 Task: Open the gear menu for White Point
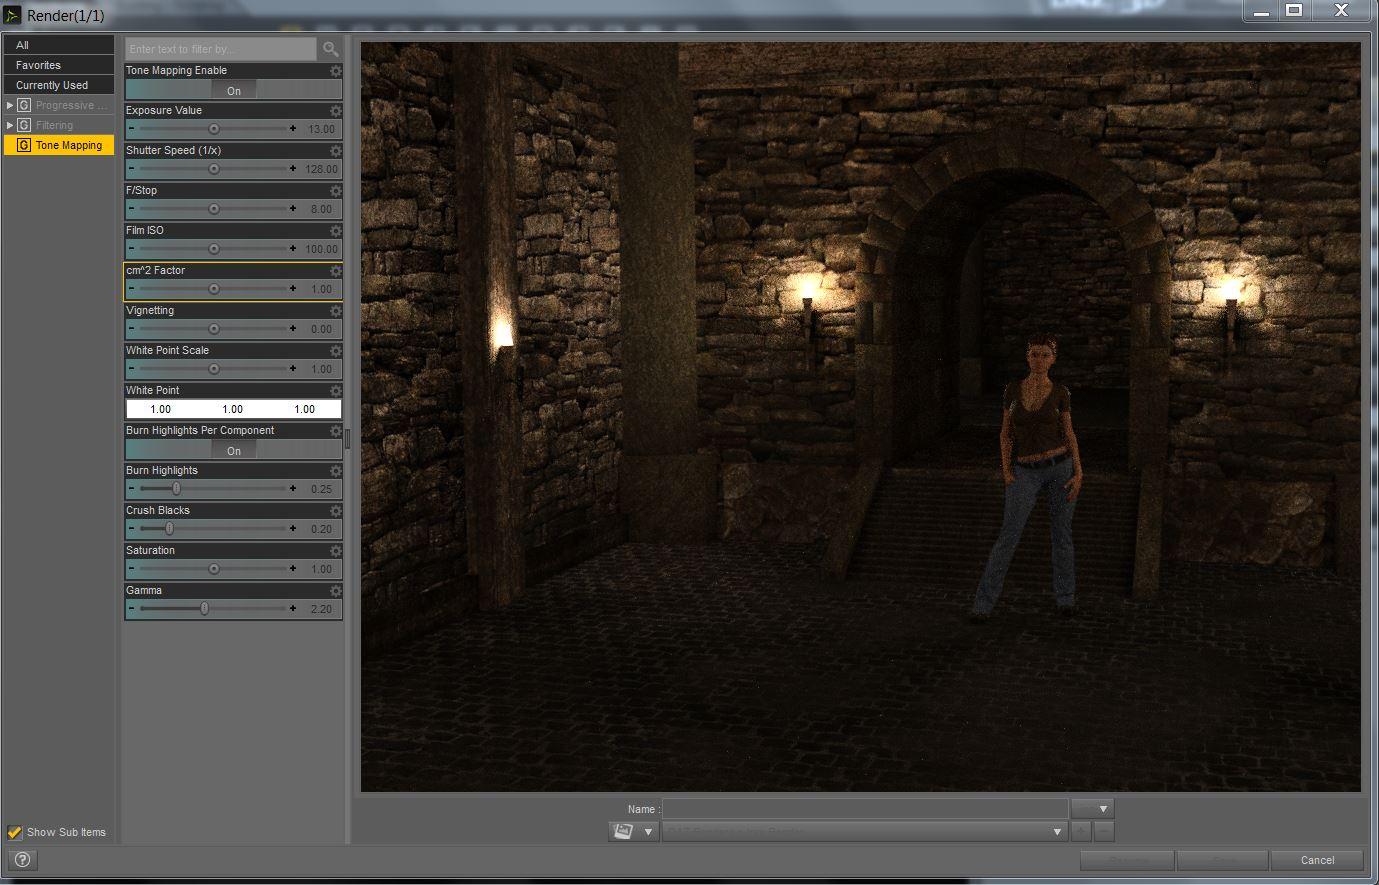click(336, 391)
